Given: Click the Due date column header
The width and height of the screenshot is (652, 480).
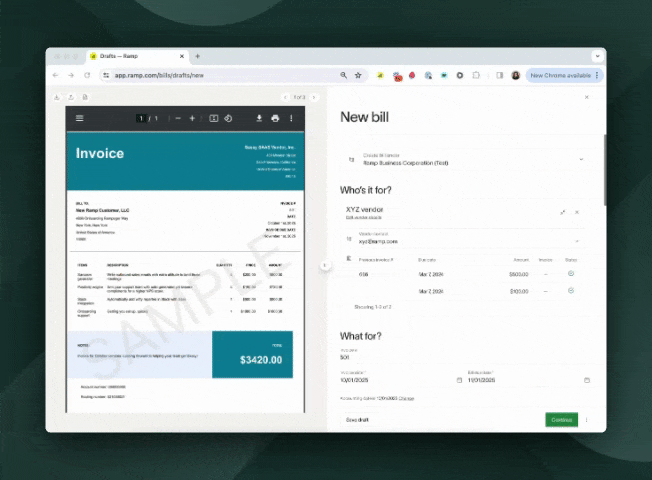Looking at the screenshot, I should 427,260.
